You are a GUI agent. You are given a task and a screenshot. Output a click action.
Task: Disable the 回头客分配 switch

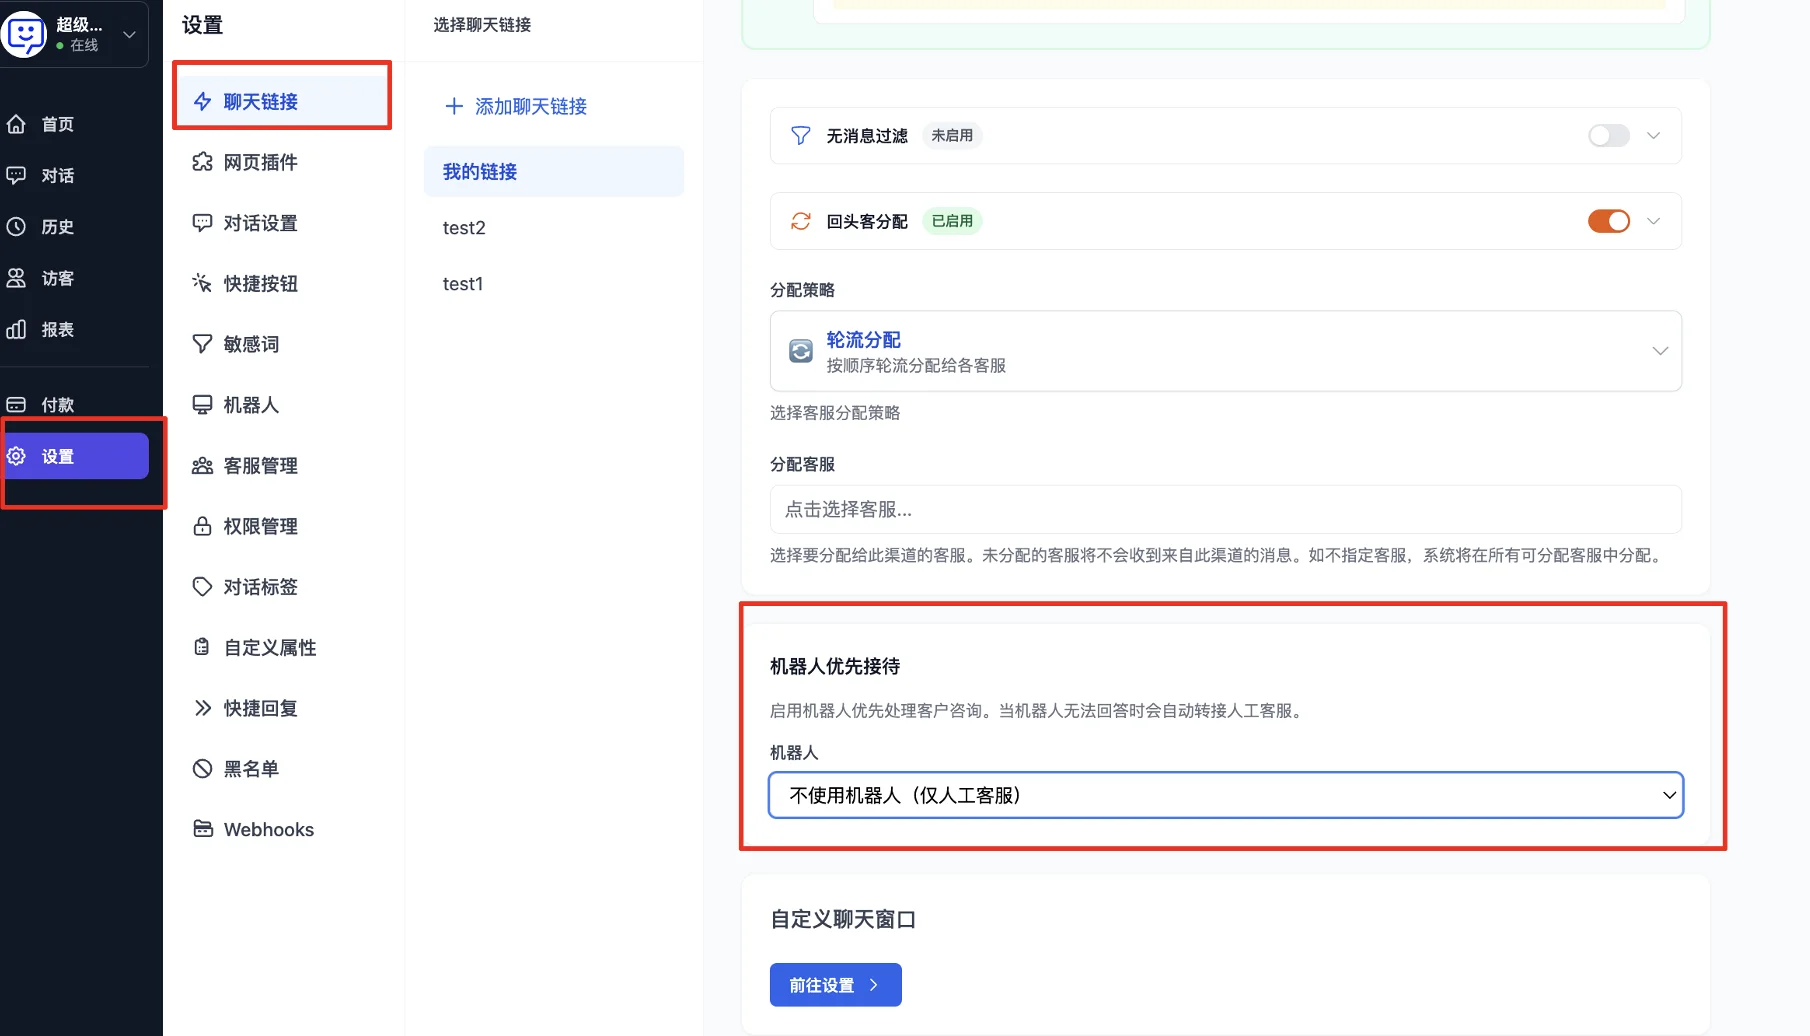pos(1607,221)
